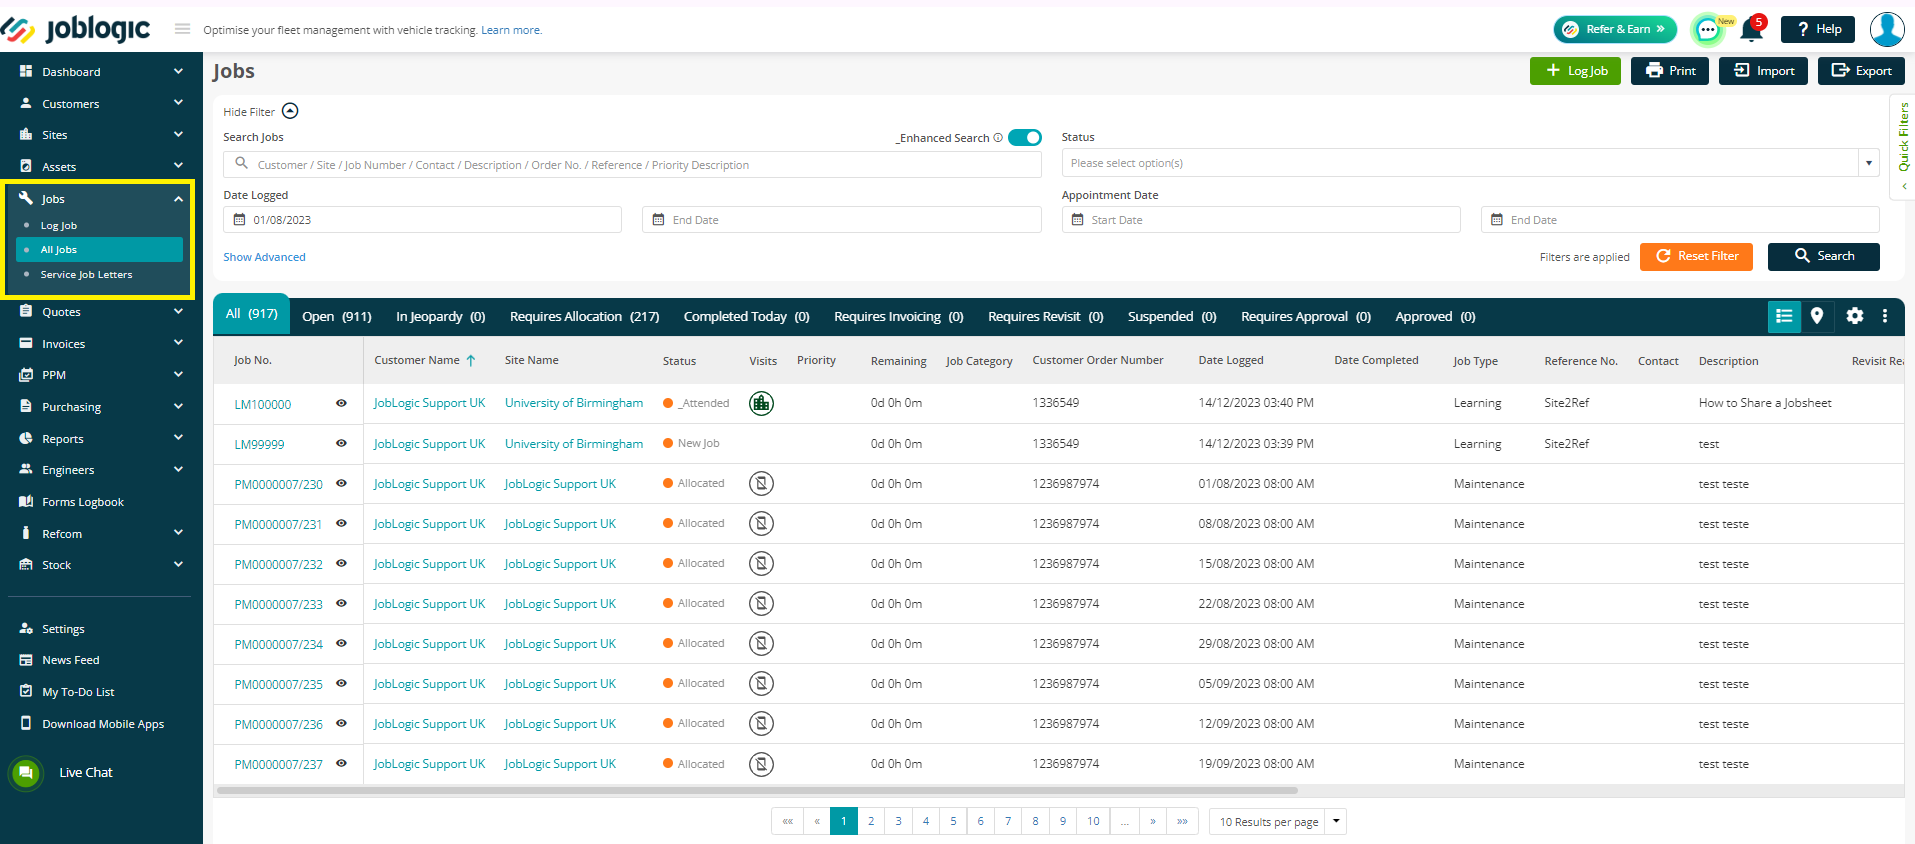1915x844 pixels.
Task: Open News Feed from sidebar
Action: pos(70,660)
